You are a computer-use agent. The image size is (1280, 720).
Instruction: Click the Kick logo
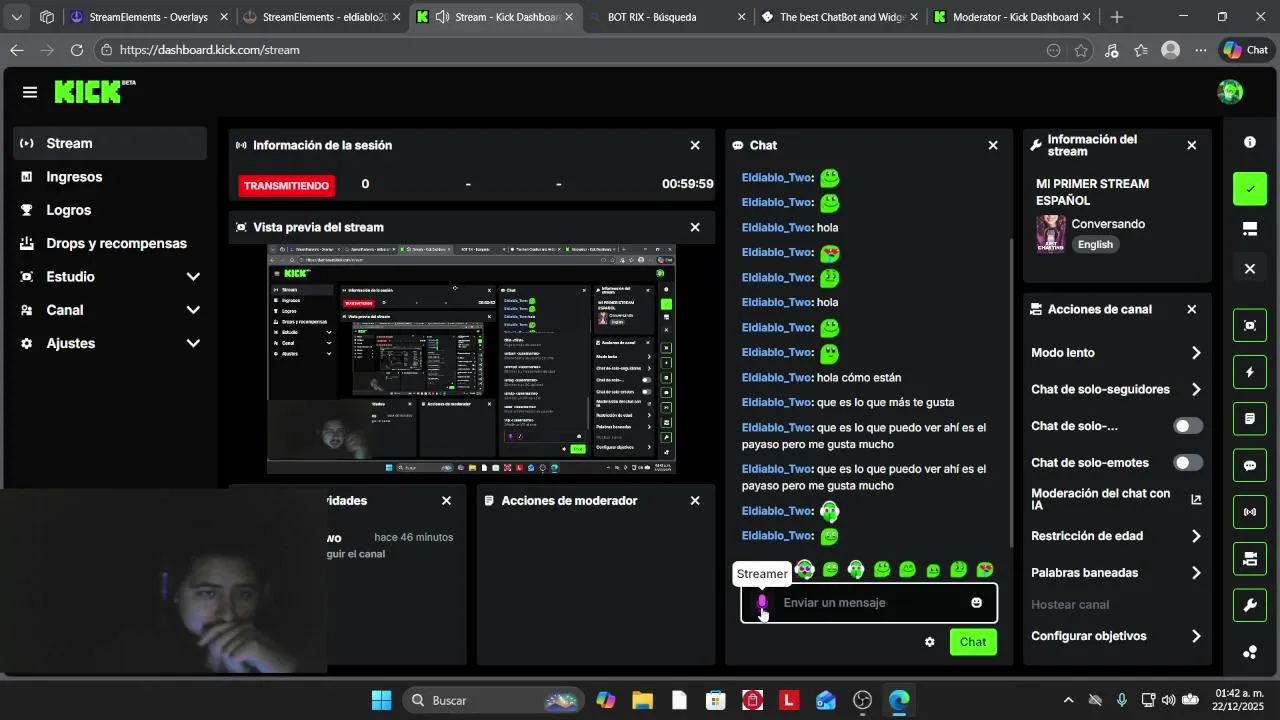point(94,92)
